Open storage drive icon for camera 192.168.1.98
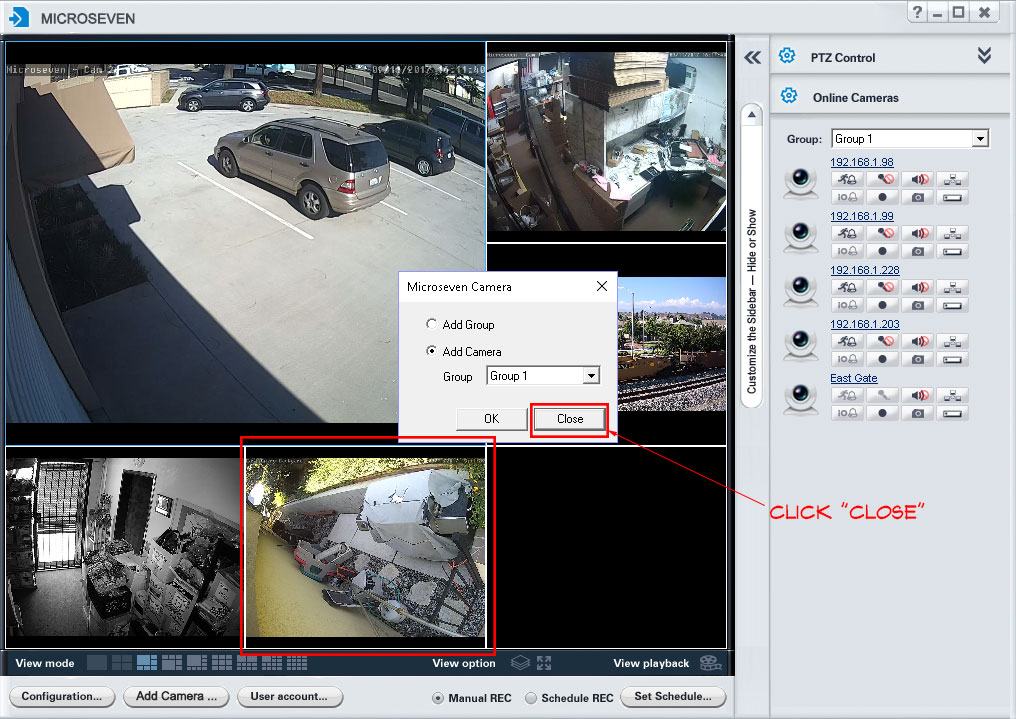Image resolution: width=1016 pixels, height=719 pixels. (x=952, y=197)
